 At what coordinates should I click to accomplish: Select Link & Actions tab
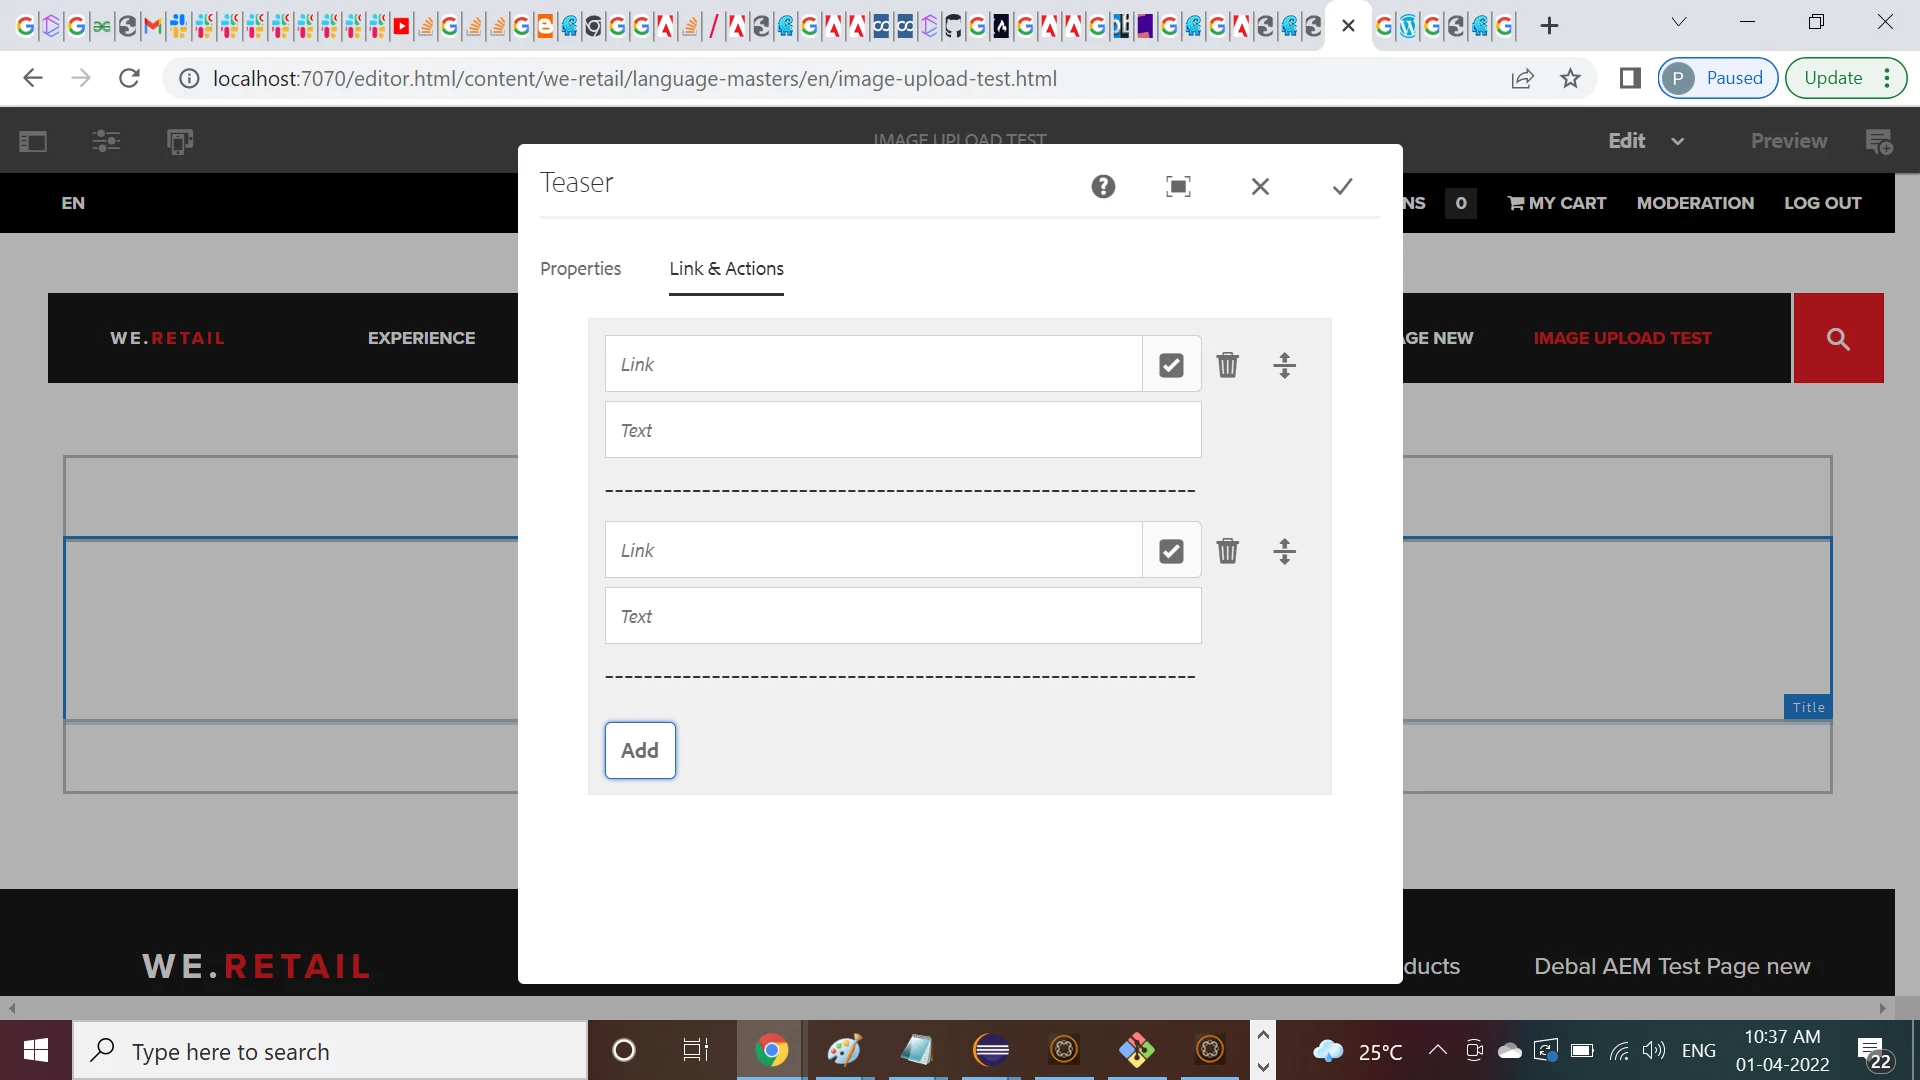[x=726, y=268]
